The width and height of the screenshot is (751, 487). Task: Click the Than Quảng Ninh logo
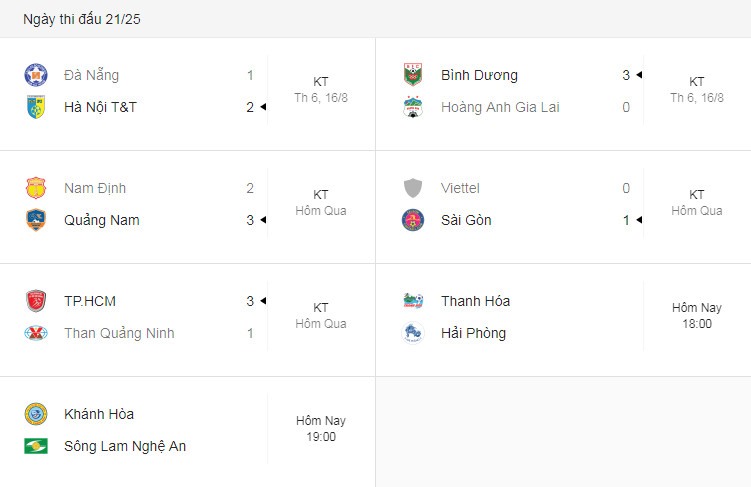[36, 333]
